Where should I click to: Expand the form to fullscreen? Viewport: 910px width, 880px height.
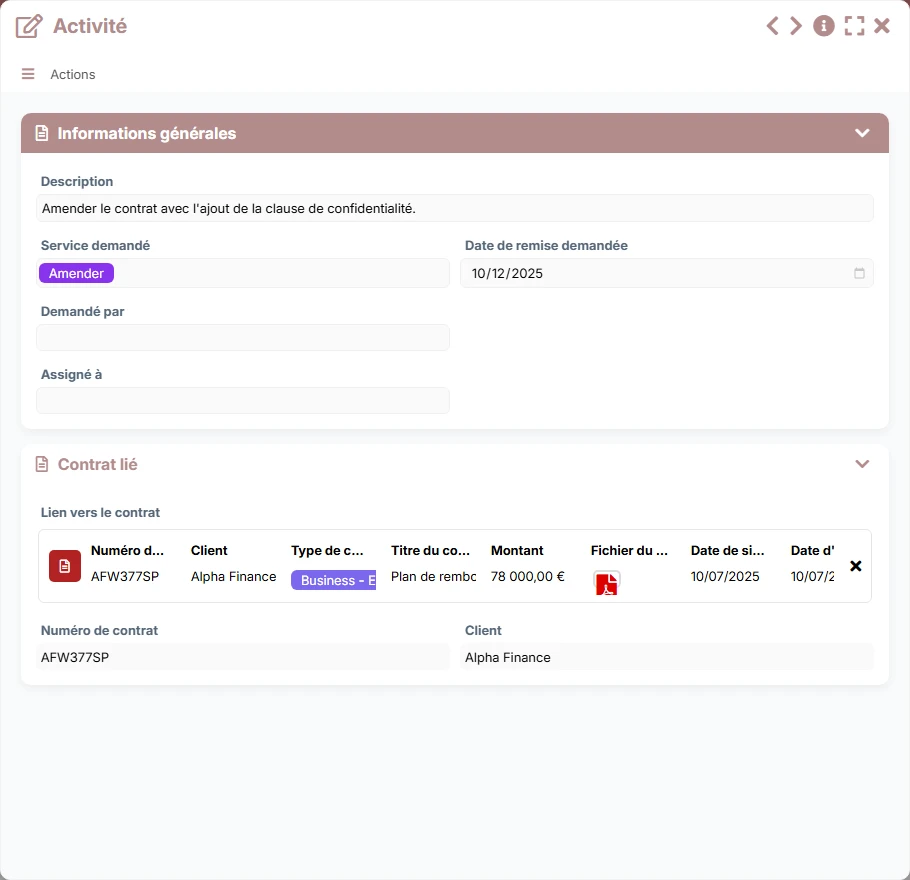pos(854,26)
